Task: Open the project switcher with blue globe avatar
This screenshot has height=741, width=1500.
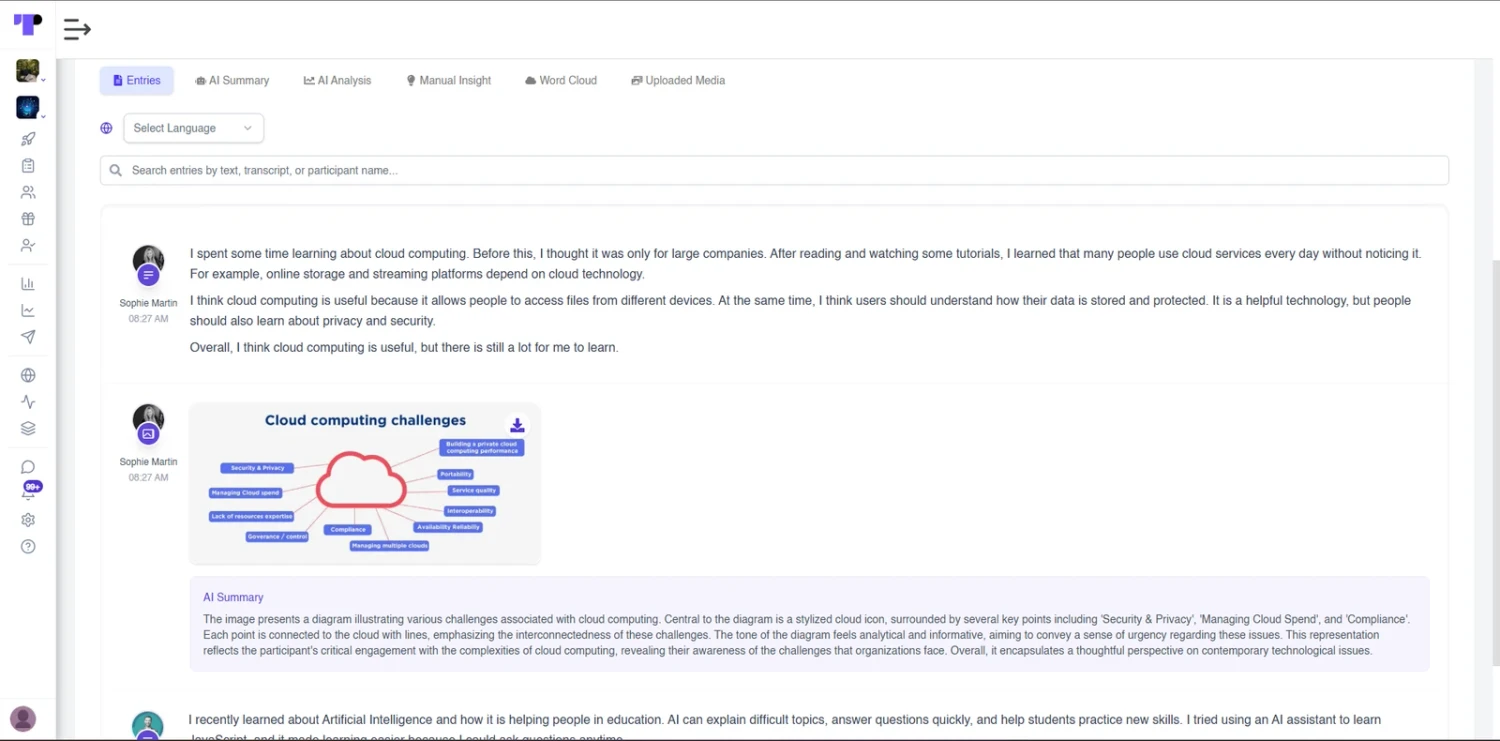Action: click(x=28, y=107)
